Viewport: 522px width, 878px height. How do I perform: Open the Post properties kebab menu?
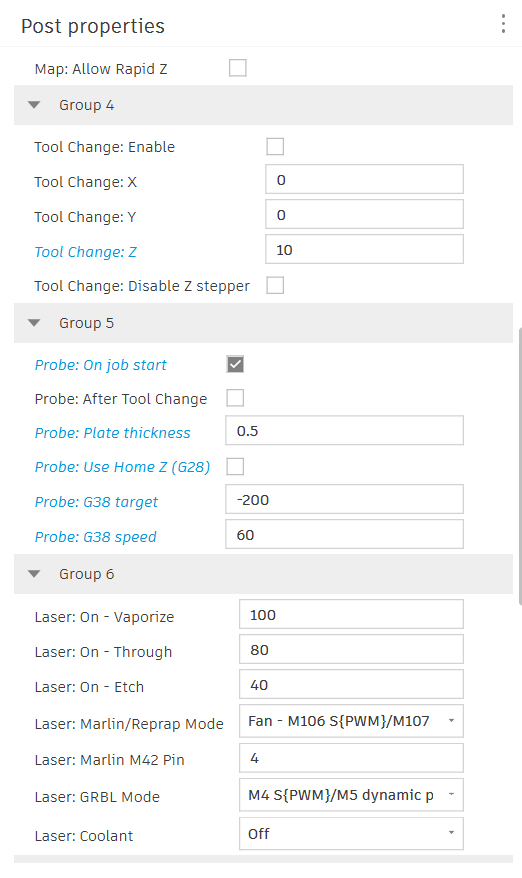coord(503,24)
